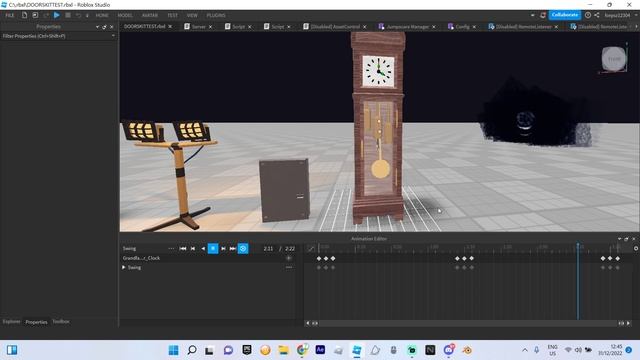
Task: Select the last summary keyframe diamond
Action: 618,258
